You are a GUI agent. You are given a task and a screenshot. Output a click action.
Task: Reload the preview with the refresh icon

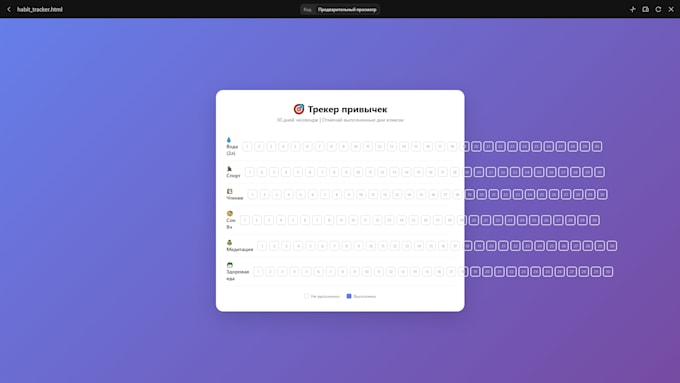pyautogui.click(x=658, y=9)
